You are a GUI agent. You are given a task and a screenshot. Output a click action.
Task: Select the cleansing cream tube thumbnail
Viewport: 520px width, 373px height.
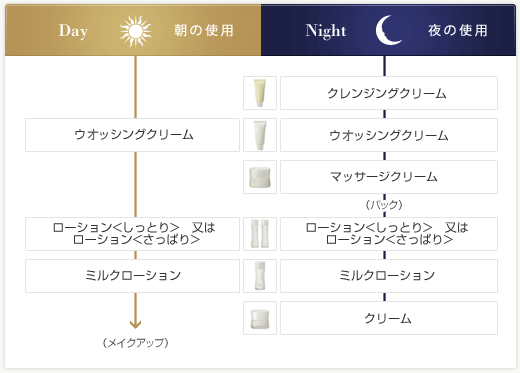click(260, 93)
